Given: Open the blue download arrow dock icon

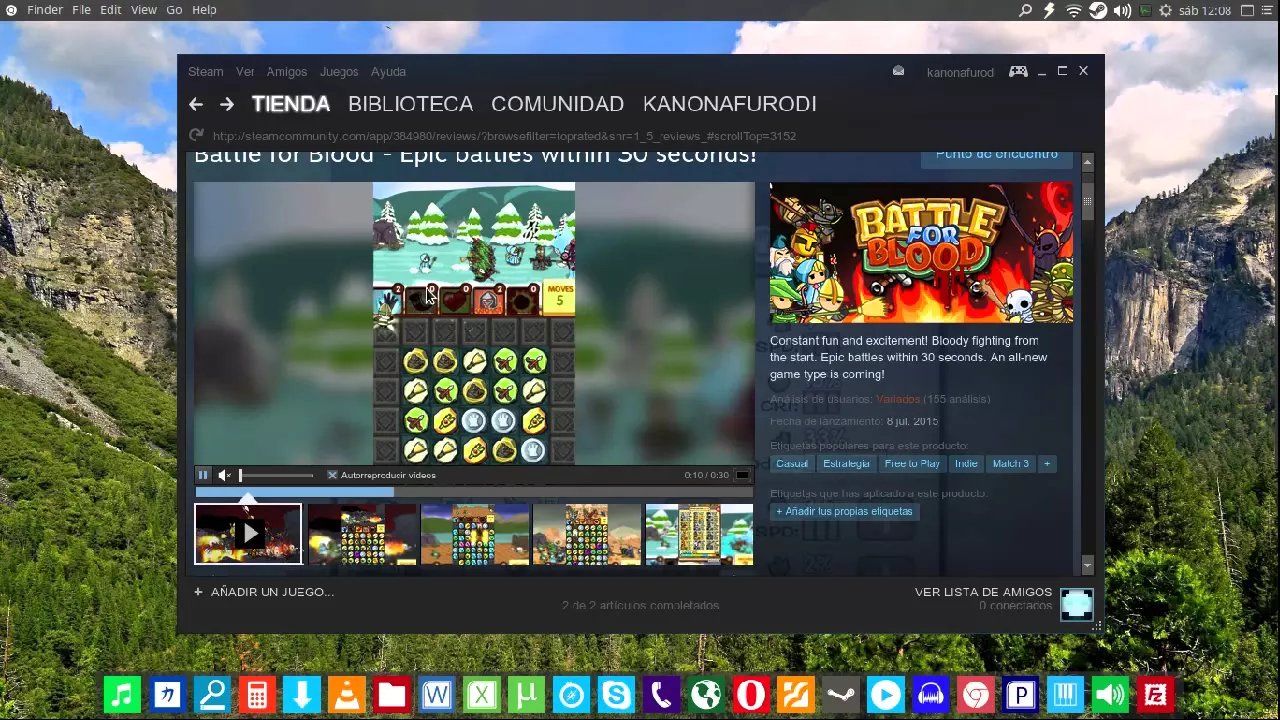Looking at the screenshot, I should 302,695.
